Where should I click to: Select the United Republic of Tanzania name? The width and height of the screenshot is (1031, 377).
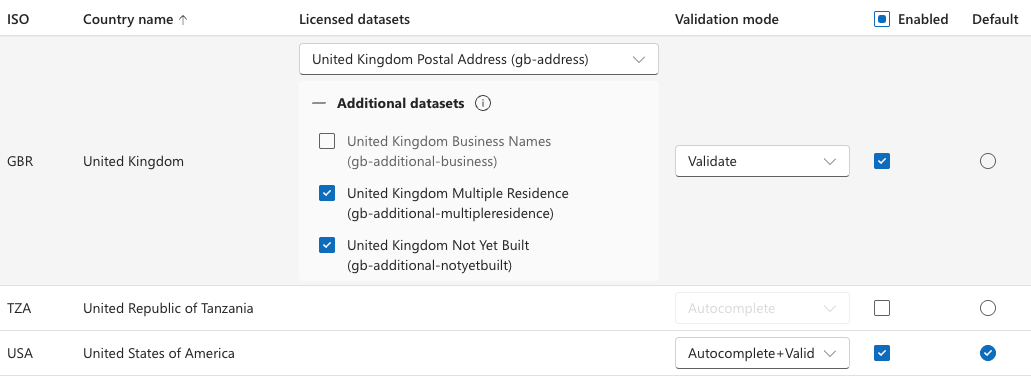tap(168, 308)
